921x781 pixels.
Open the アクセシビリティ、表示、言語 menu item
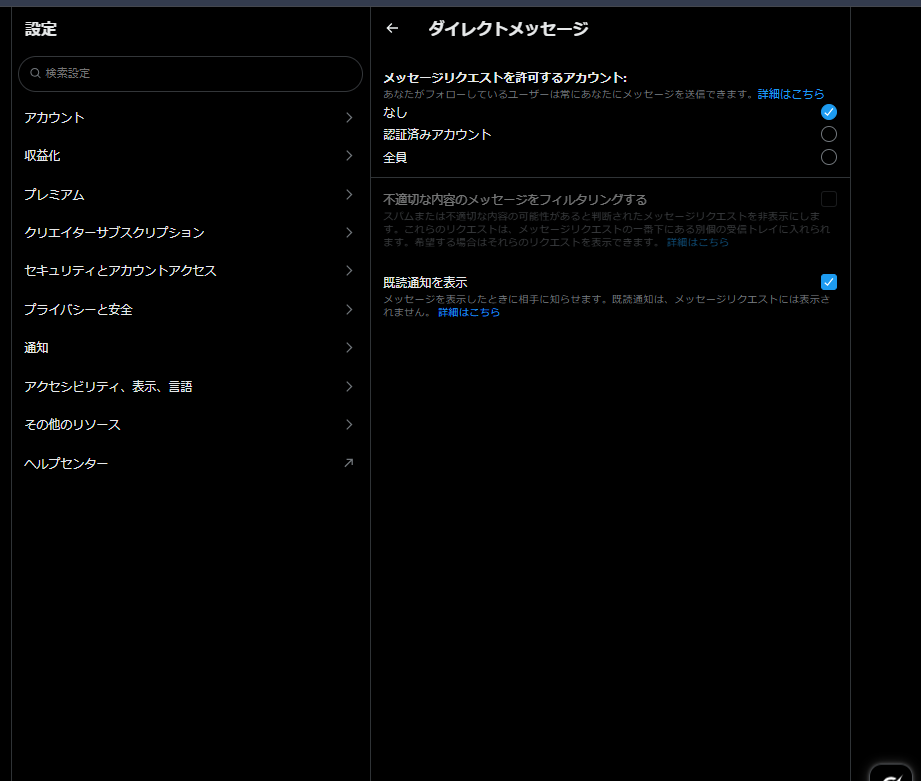coord(190,386)
